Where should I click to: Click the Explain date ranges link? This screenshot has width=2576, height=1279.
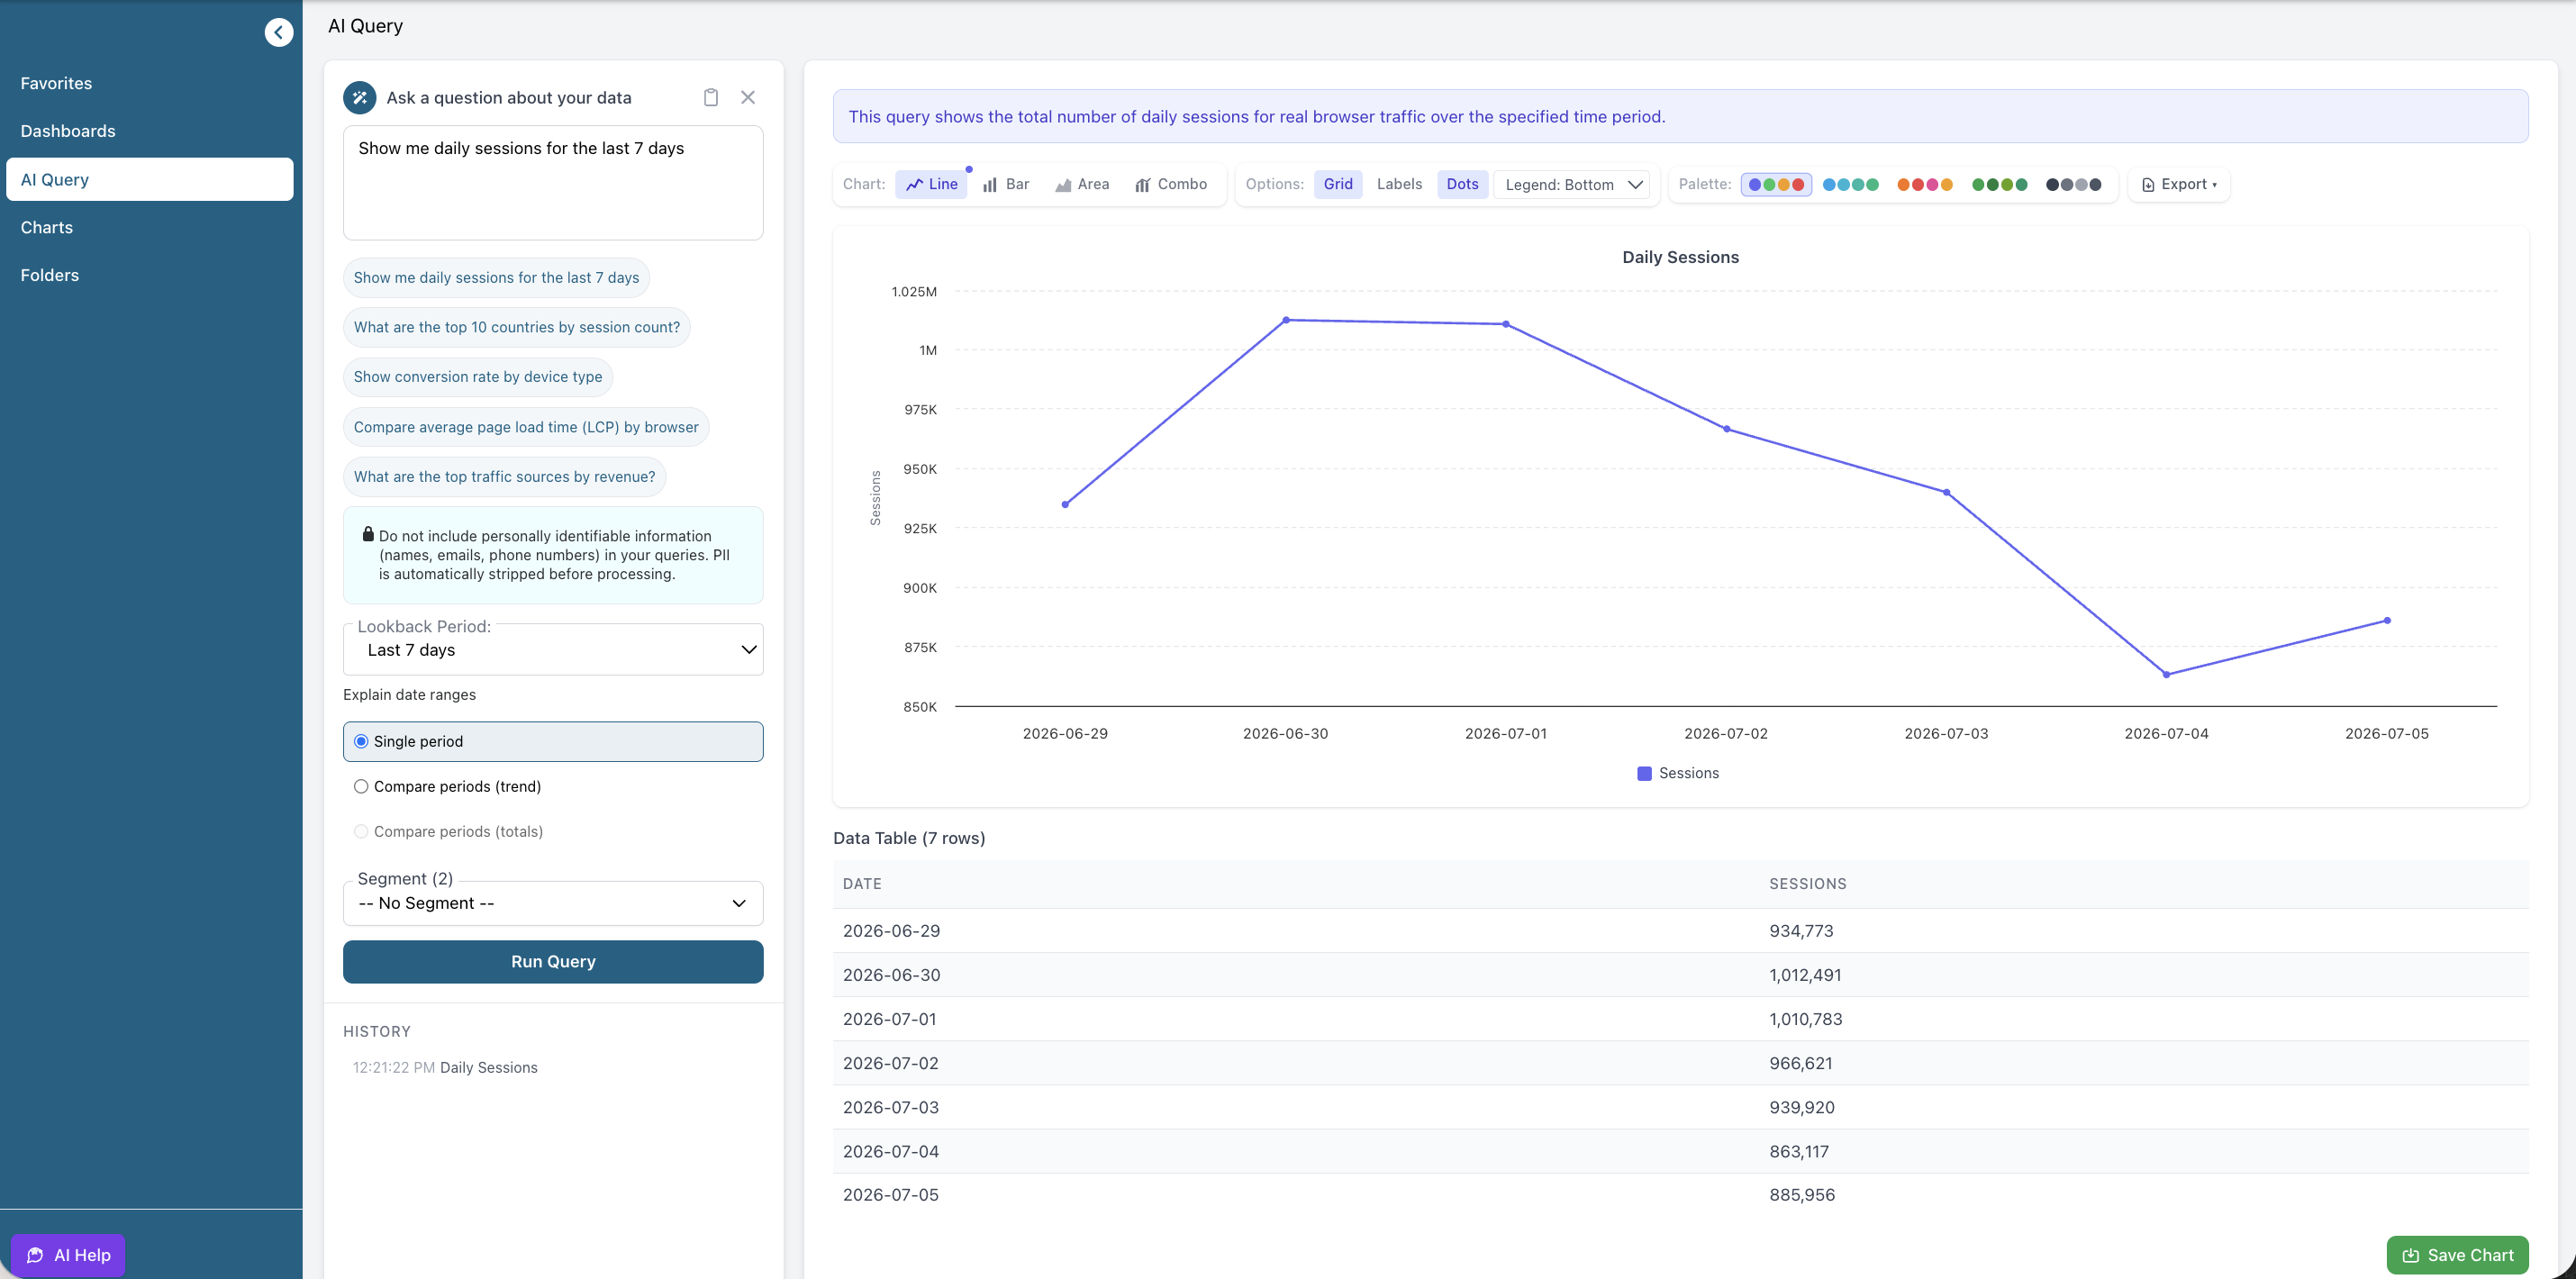coord(409,695)
